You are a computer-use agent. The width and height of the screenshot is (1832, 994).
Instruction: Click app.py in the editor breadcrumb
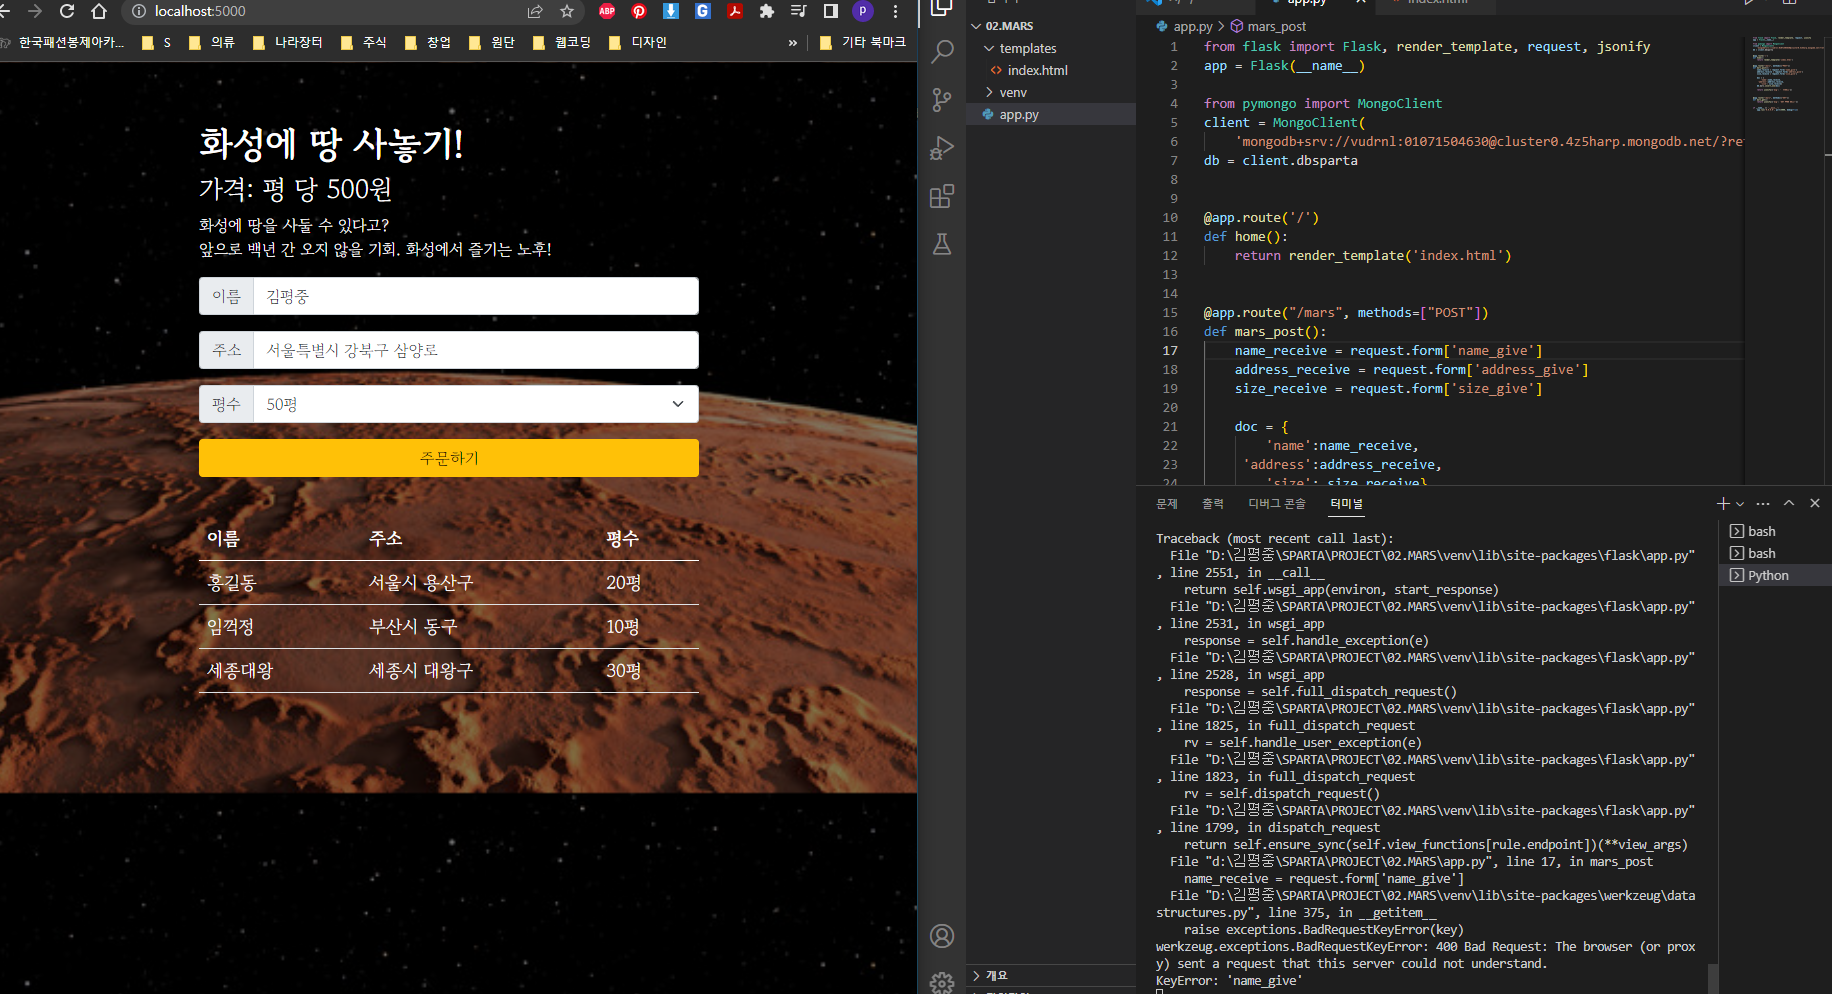1184,26
